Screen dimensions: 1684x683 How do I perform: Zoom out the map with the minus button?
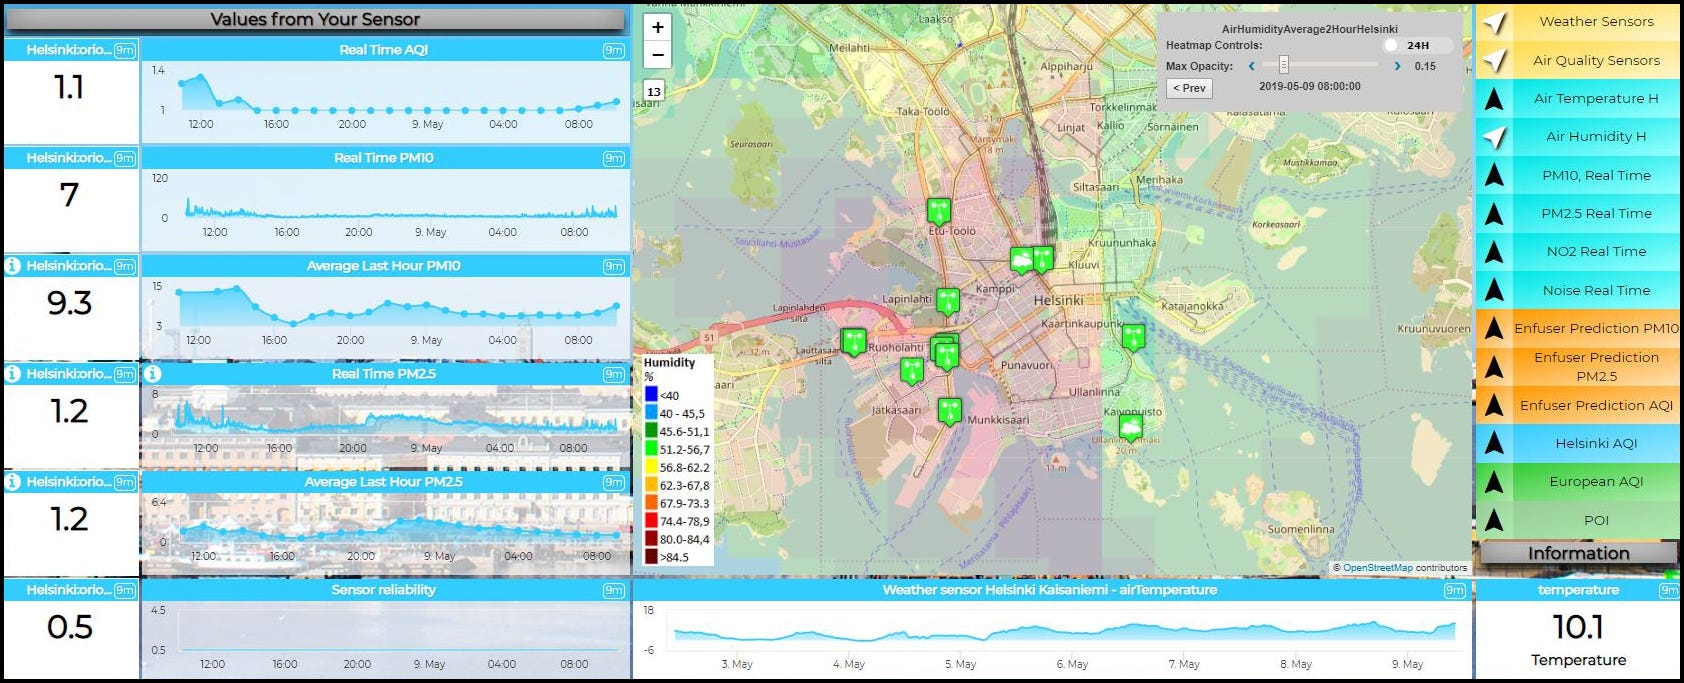(657, 55)
